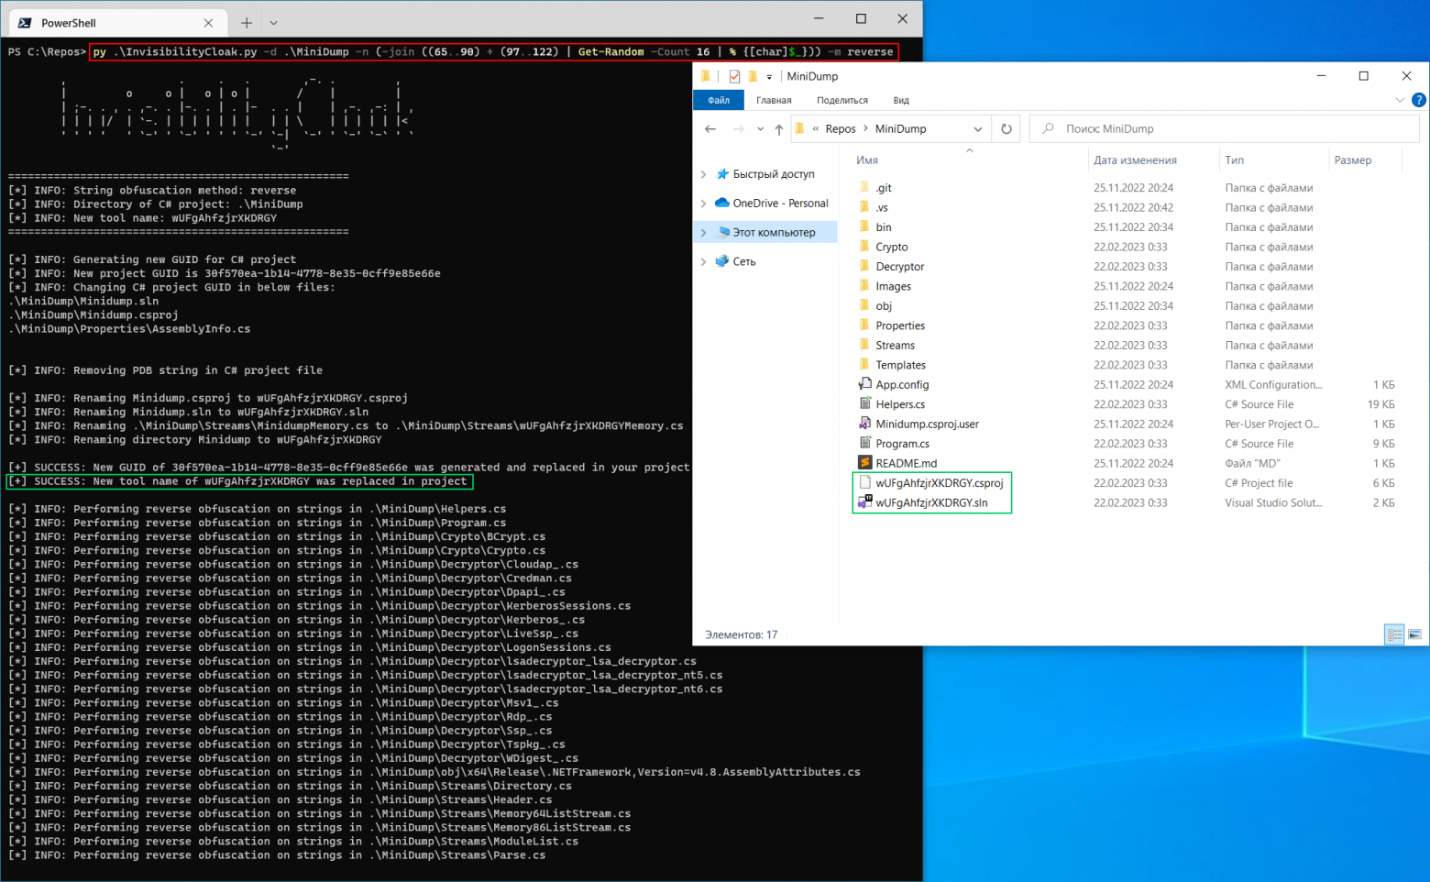Select wUFgAhfzjrXKDRGY.csproj file icon
Screen dimensions: 1430x882
(865, 482)
